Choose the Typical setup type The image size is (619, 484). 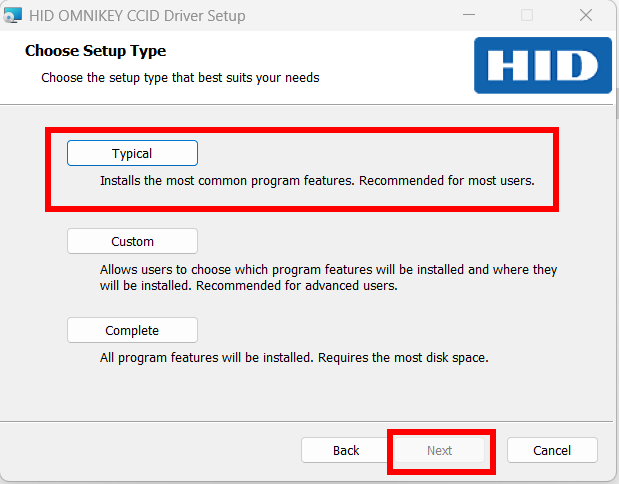point(132,153)
